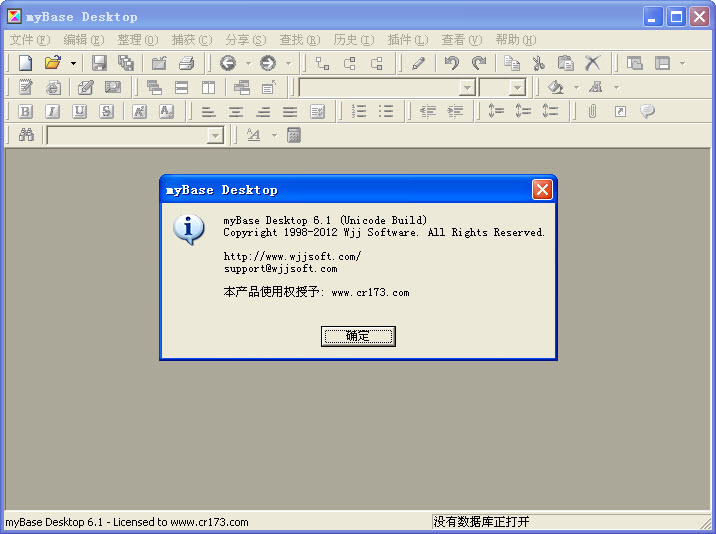Toggle Underline formatting
716x534 pixels.
(x=79, y=111)
